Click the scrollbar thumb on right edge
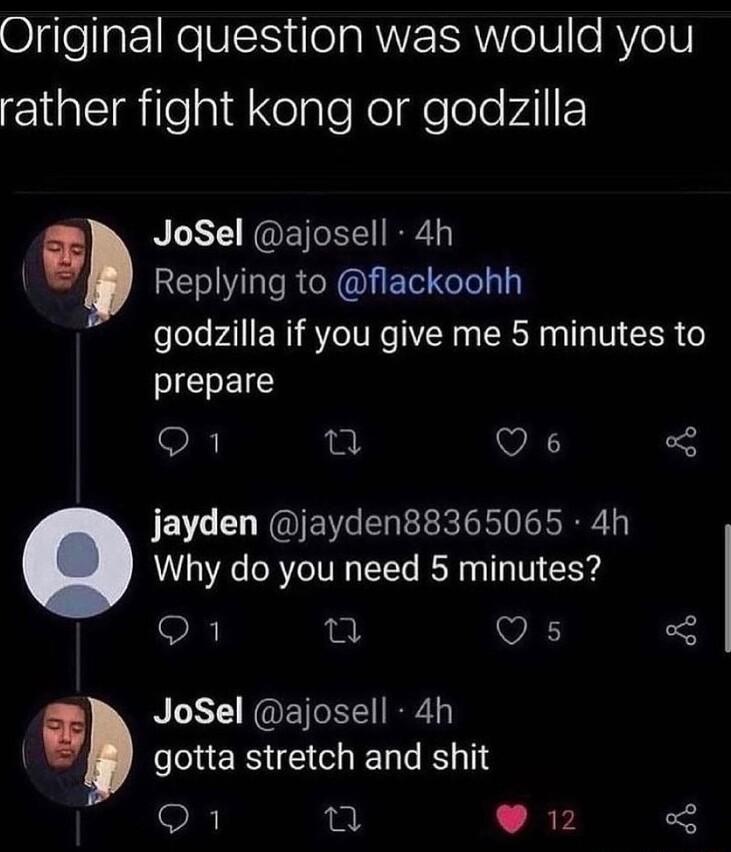The height and width of the screenshot is (852, 731). point(727,587)
